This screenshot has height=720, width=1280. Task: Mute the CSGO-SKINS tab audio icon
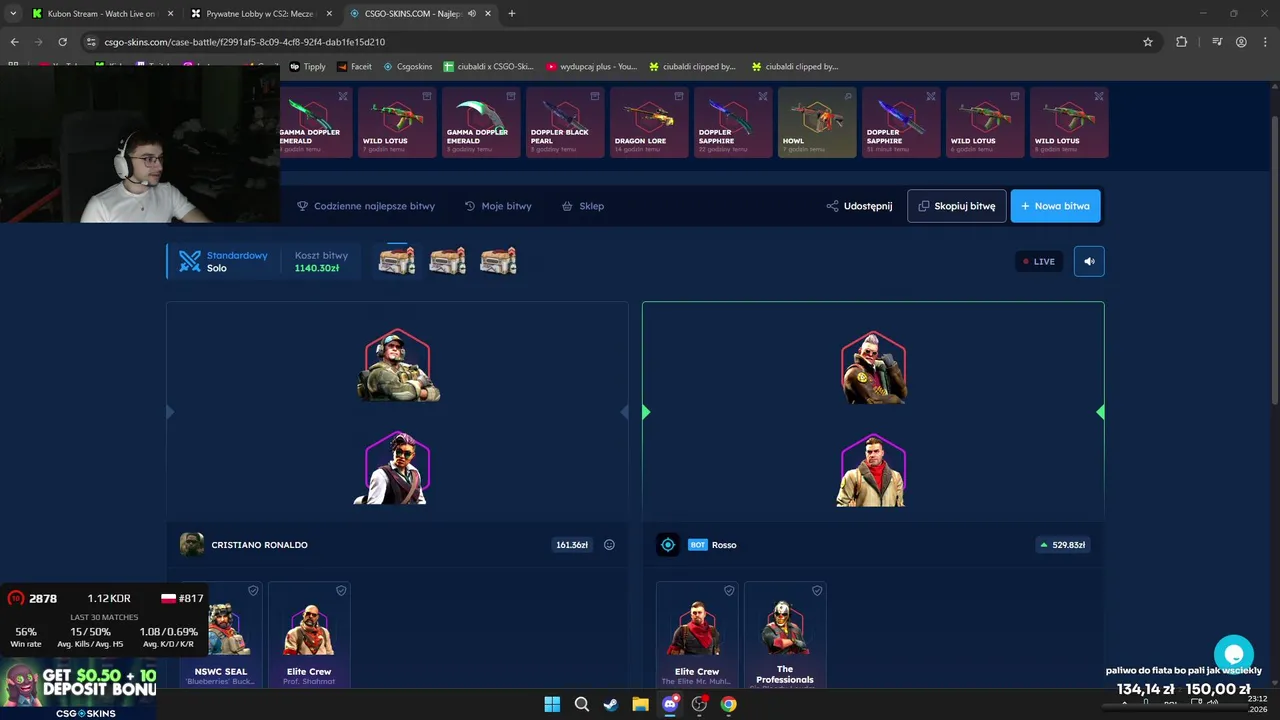[x=471, y=14]
